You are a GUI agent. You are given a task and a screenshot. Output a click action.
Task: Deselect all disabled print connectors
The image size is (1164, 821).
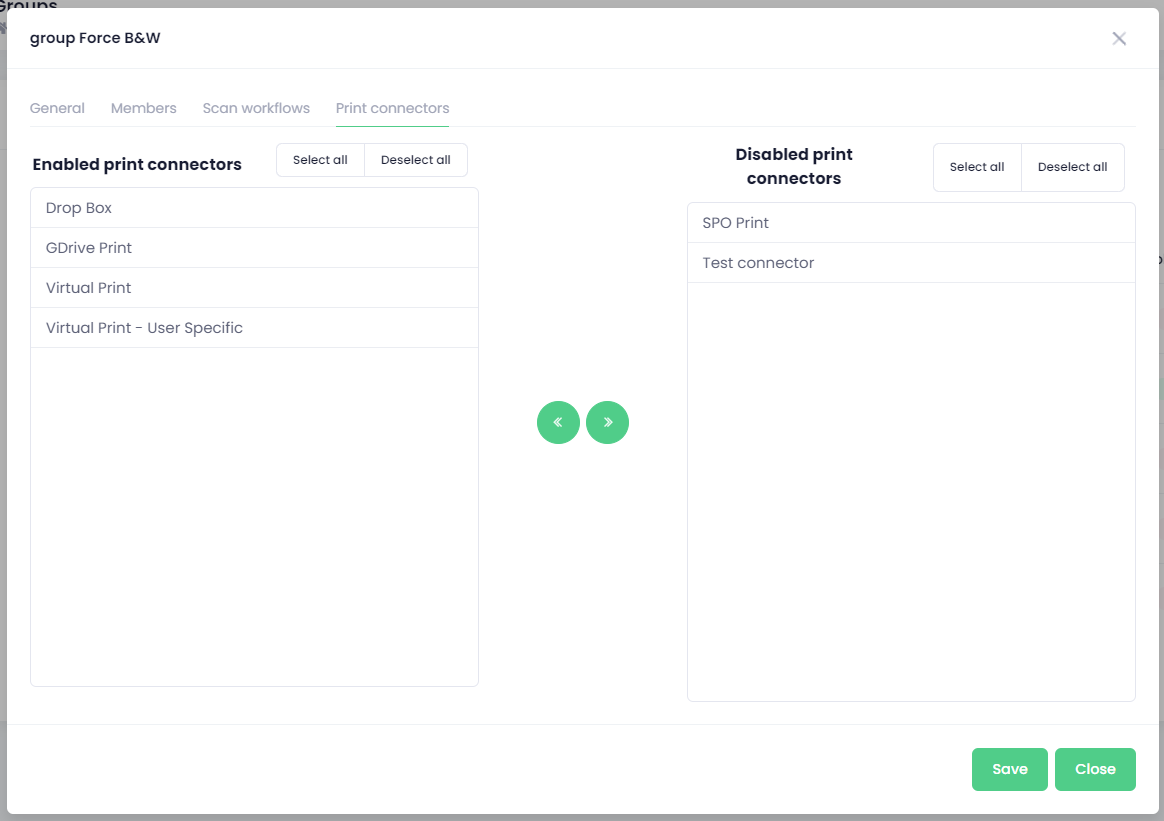tap(1072, 167)
